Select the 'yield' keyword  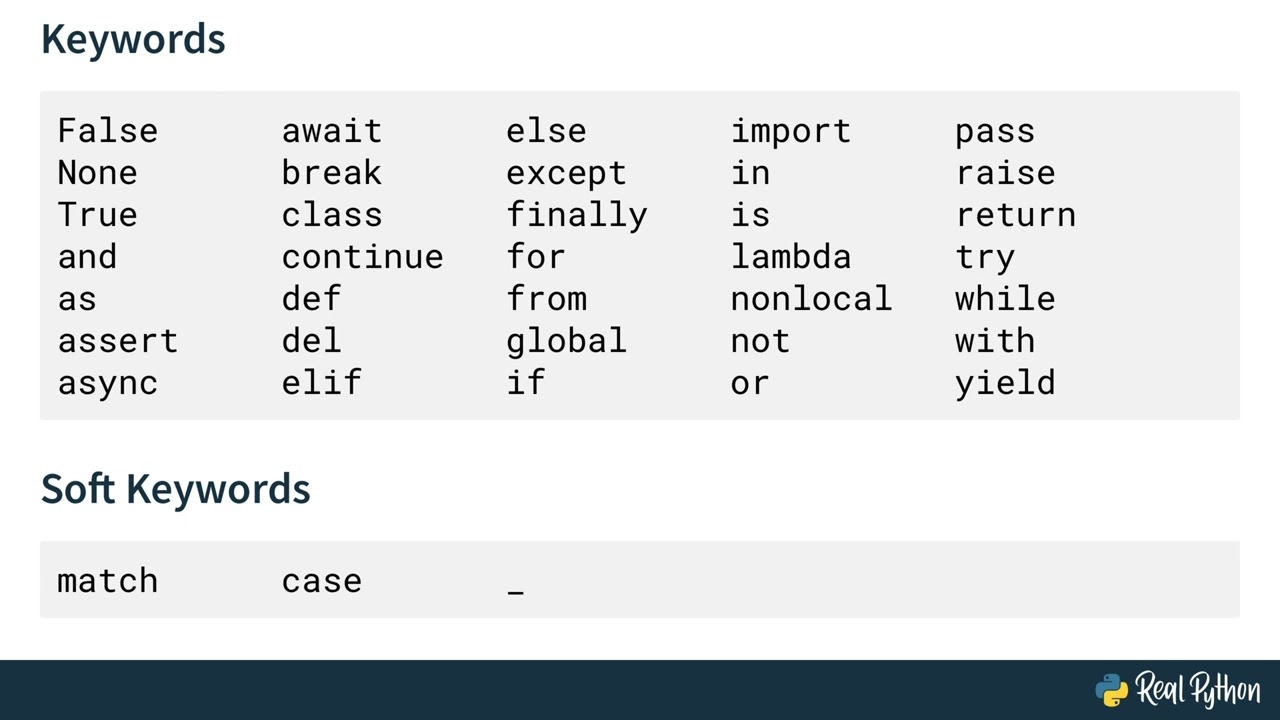[x=1004, y=383]
